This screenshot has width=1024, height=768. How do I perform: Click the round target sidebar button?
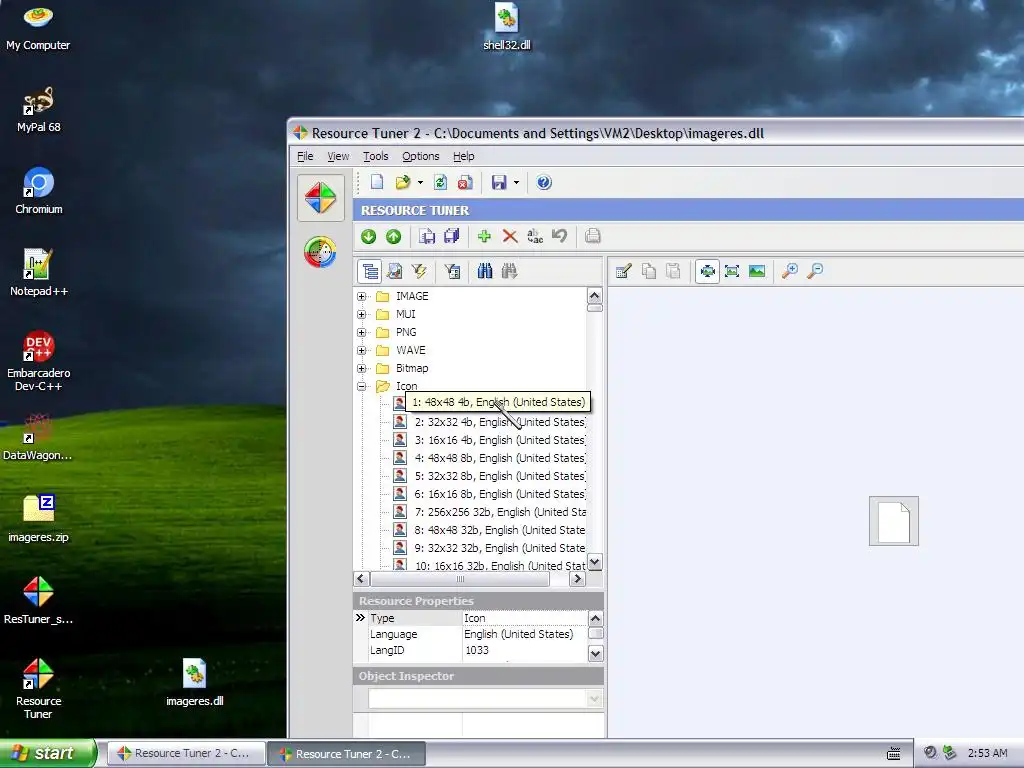tap(320, 252)
